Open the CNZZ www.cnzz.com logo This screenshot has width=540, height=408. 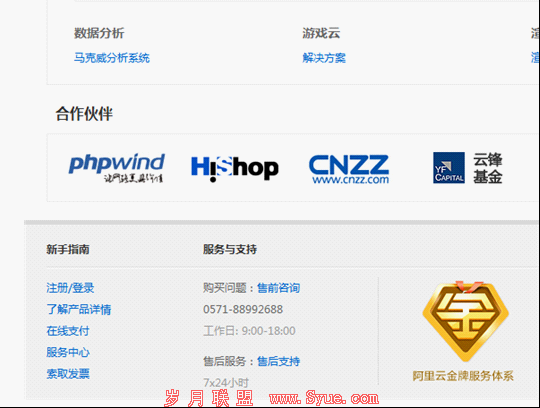coord(349,169)
